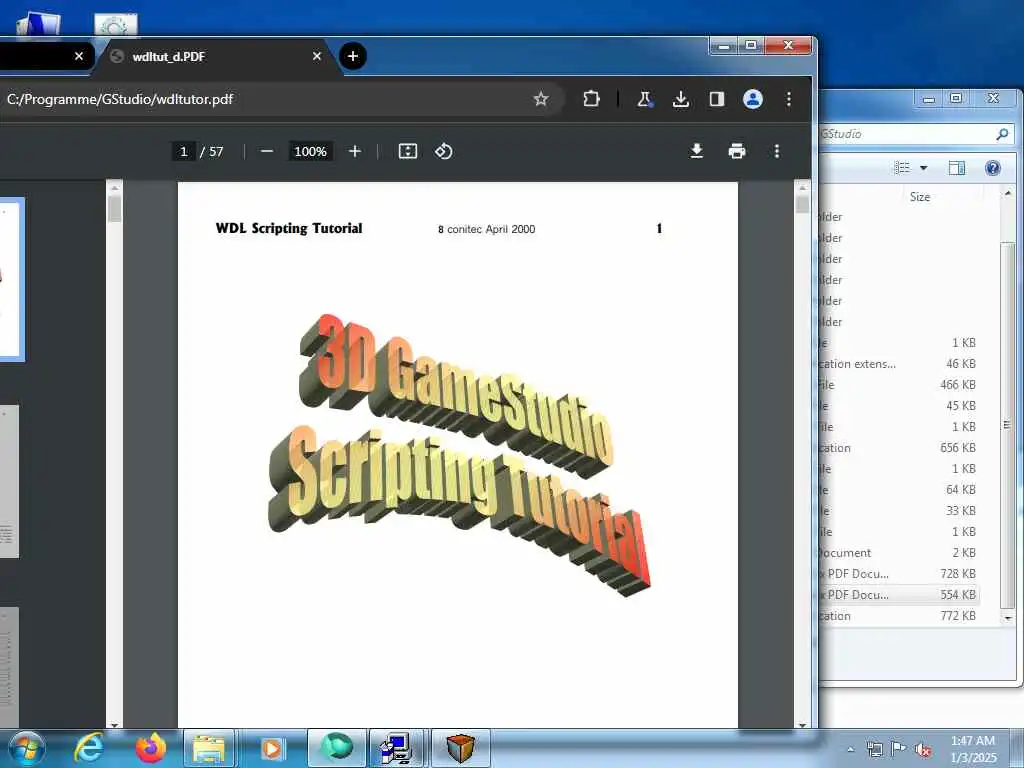Close the black untitled first tab
Image resolution: width=1024 pixels, height=768 pixels.
[x=79, y=56]
